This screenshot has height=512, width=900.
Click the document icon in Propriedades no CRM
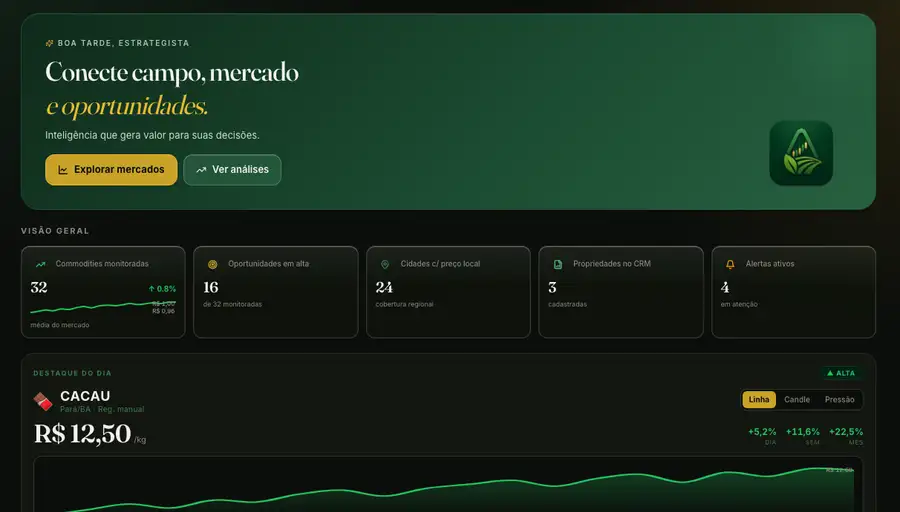tap(558, 264)
